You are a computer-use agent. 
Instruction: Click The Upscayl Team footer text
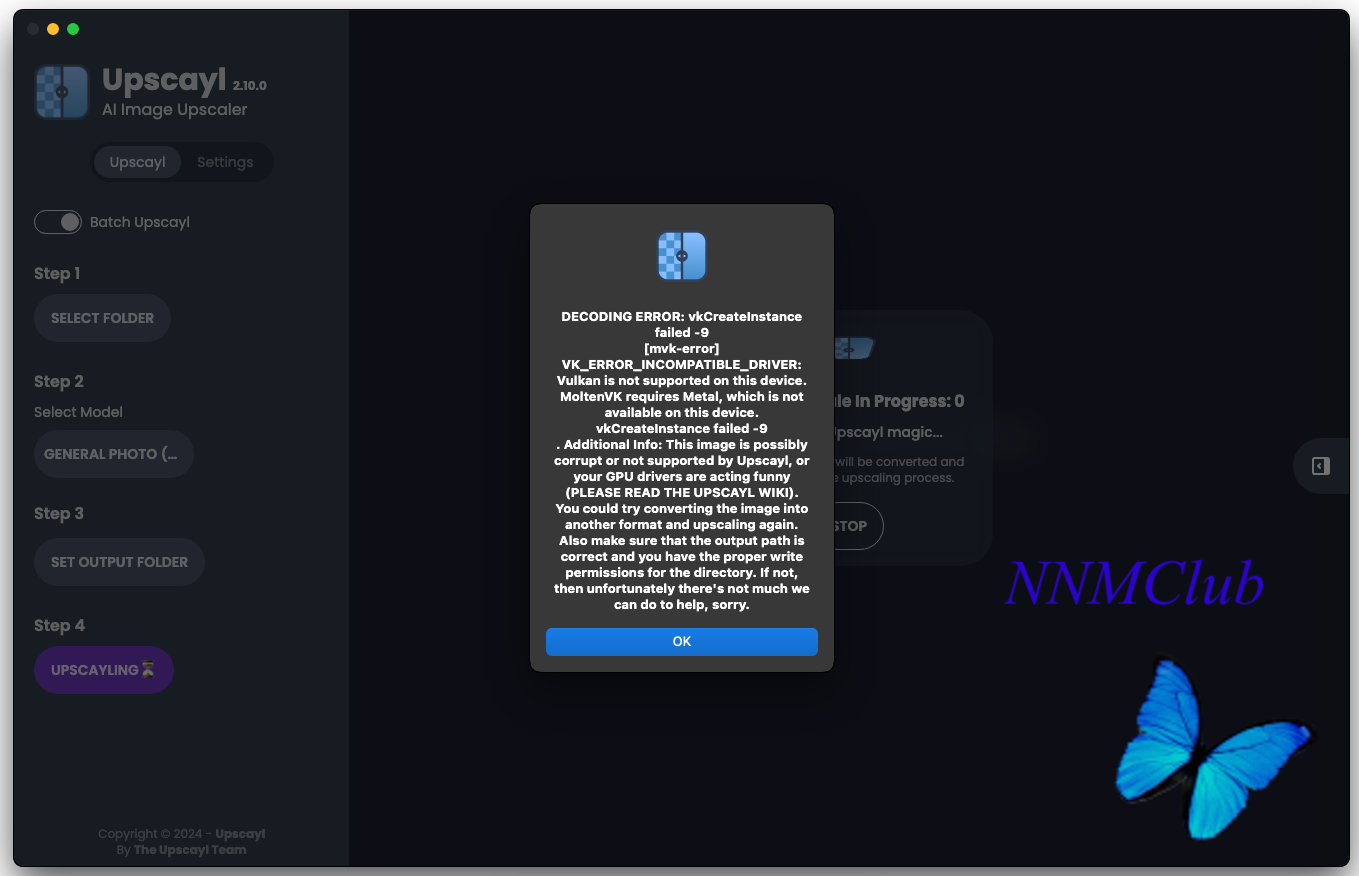pos(190,850)
